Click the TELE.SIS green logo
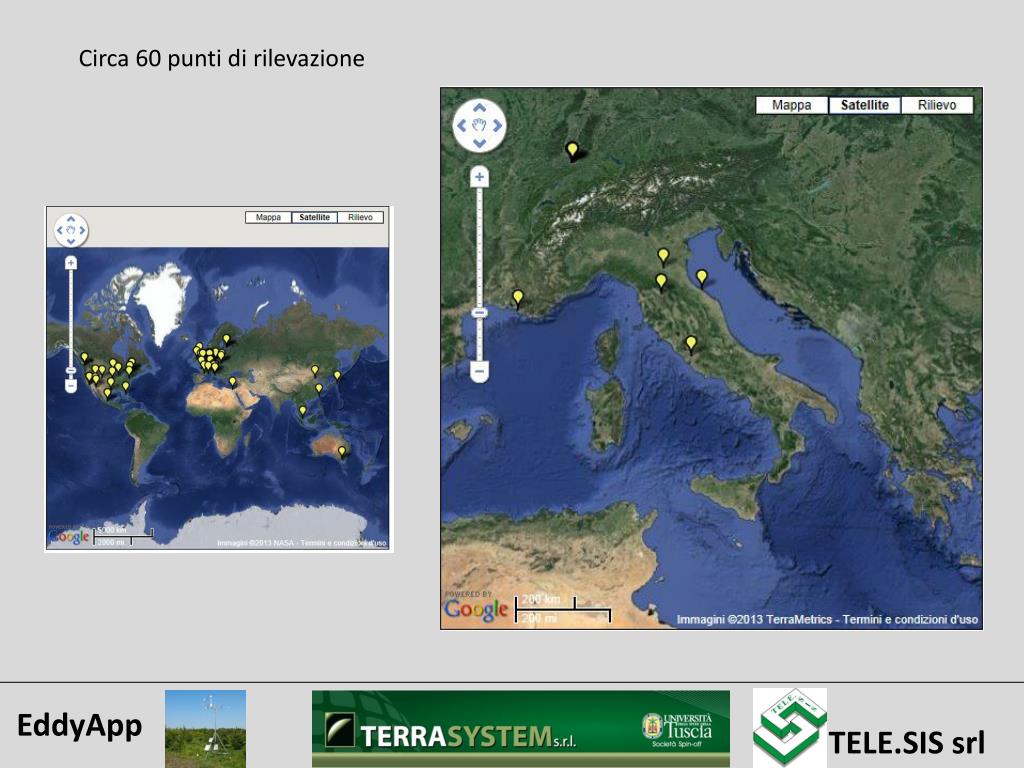This screenshot has width=1024, height=768. (x=790, y=727)
